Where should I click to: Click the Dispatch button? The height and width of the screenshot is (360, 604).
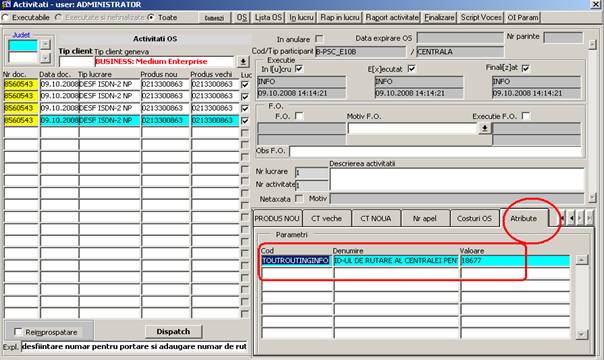pyautogui.click(x=173, y=332)
